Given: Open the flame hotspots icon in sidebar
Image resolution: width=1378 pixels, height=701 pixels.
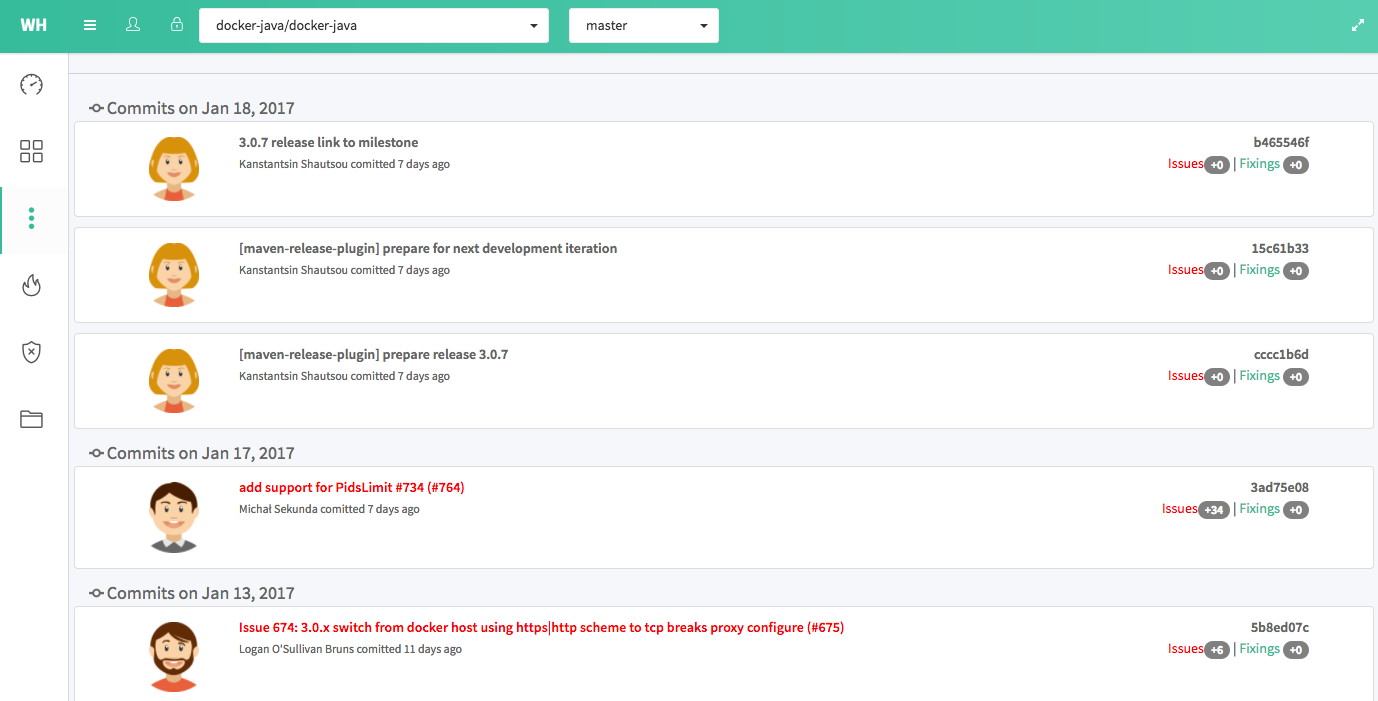Looking at the screenshot, I should click(x=32, y=286).
